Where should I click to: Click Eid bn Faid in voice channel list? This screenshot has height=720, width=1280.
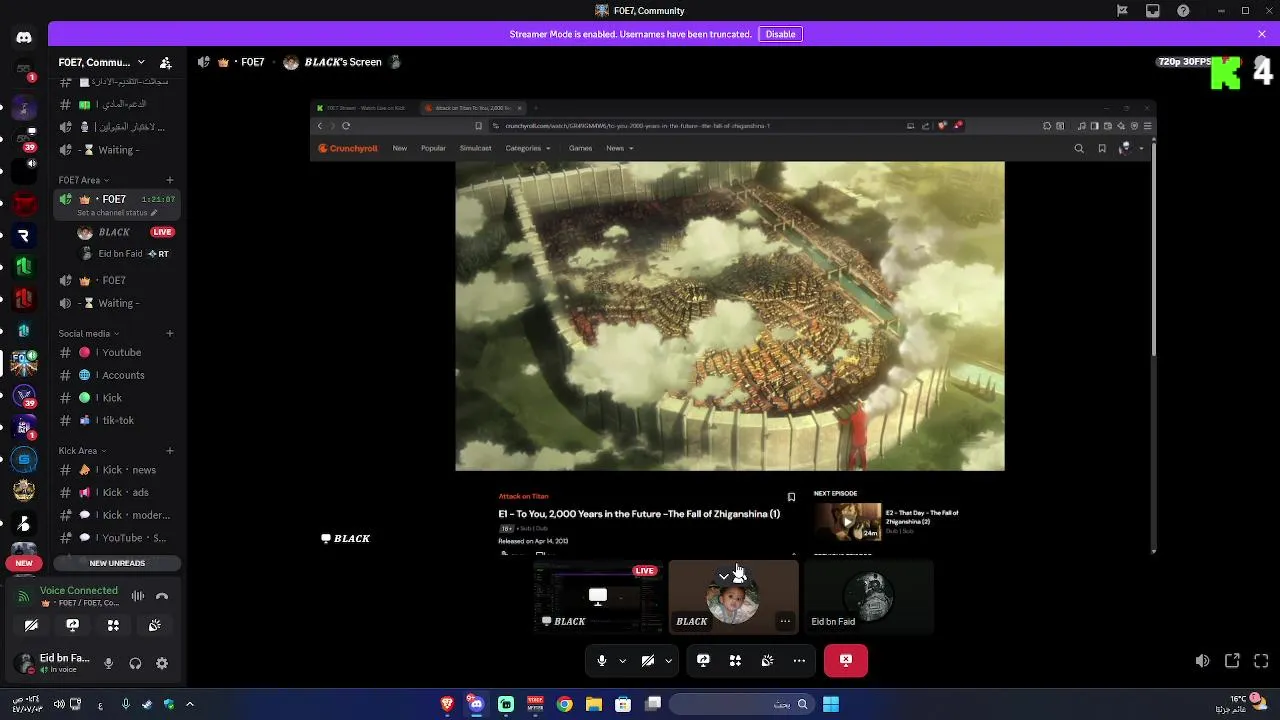pyautogui.click(x=124, y=254)
